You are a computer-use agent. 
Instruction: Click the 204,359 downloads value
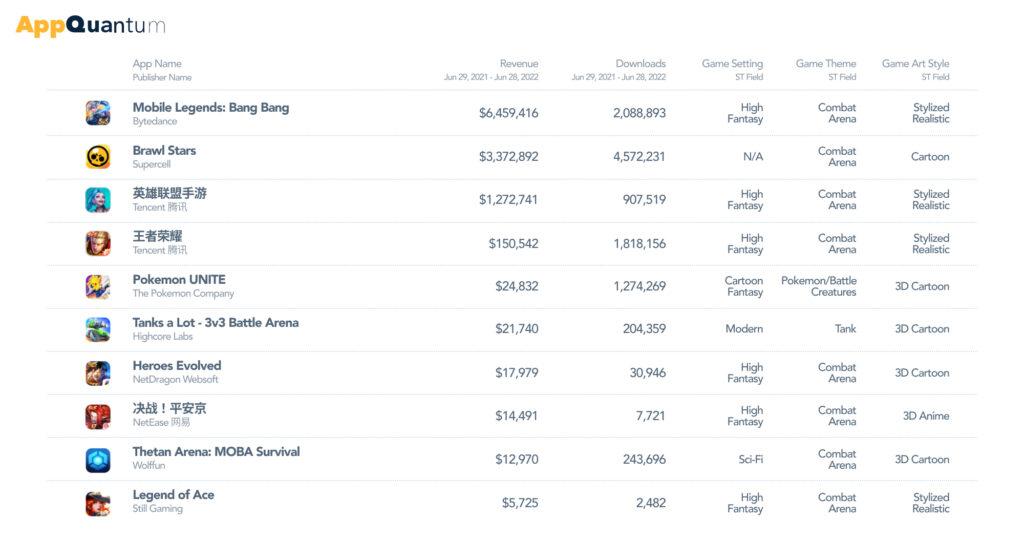pos(644,329)
